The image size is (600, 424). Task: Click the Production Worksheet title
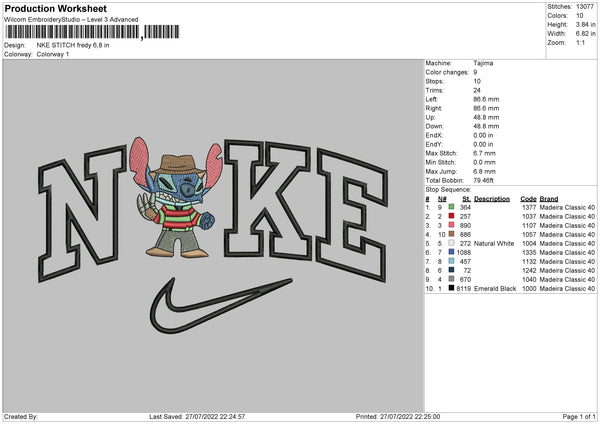54,7
